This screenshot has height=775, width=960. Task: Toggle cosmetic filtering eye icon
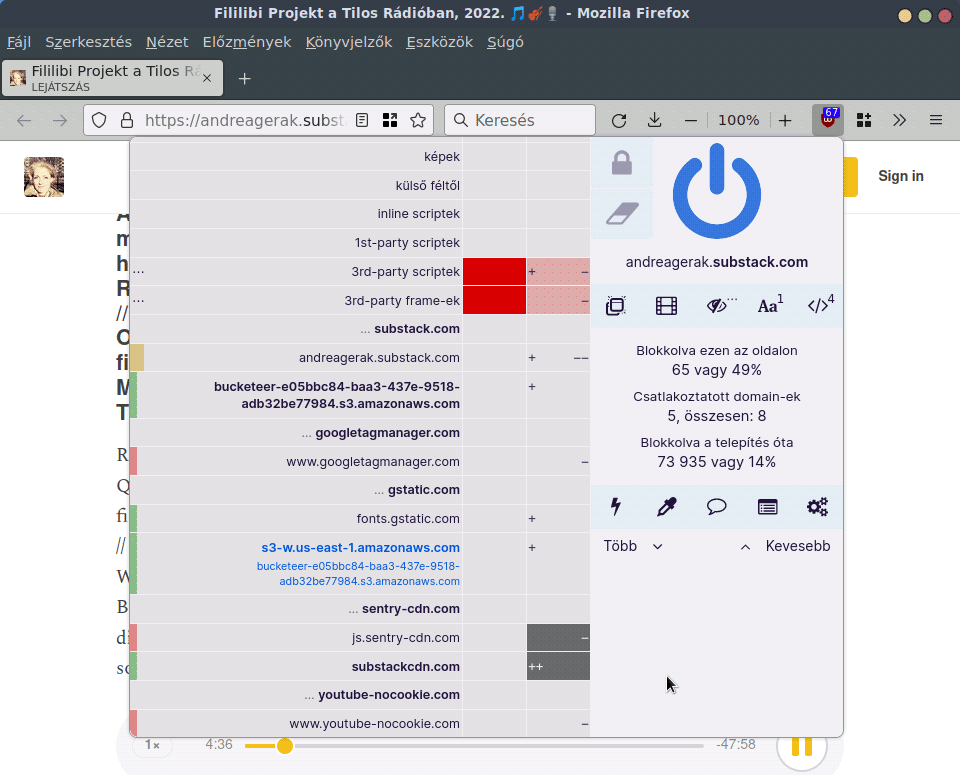pos(717,305)
